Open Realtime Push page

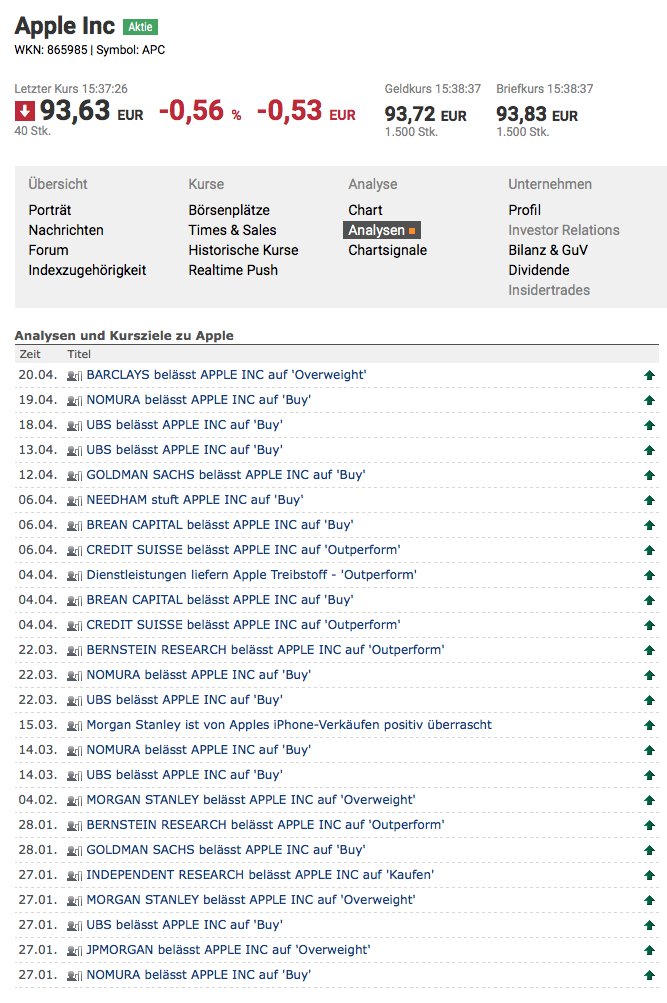pyautogui.click(x=233, y=270)
